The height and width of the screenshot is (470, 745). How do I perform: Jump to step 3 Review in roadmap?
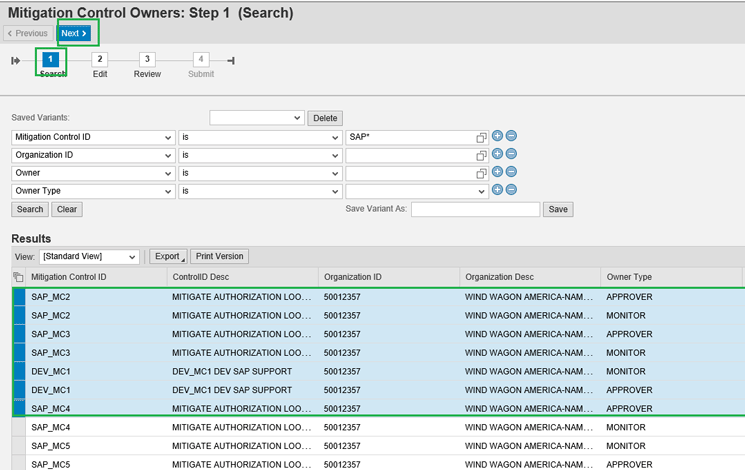147,60
